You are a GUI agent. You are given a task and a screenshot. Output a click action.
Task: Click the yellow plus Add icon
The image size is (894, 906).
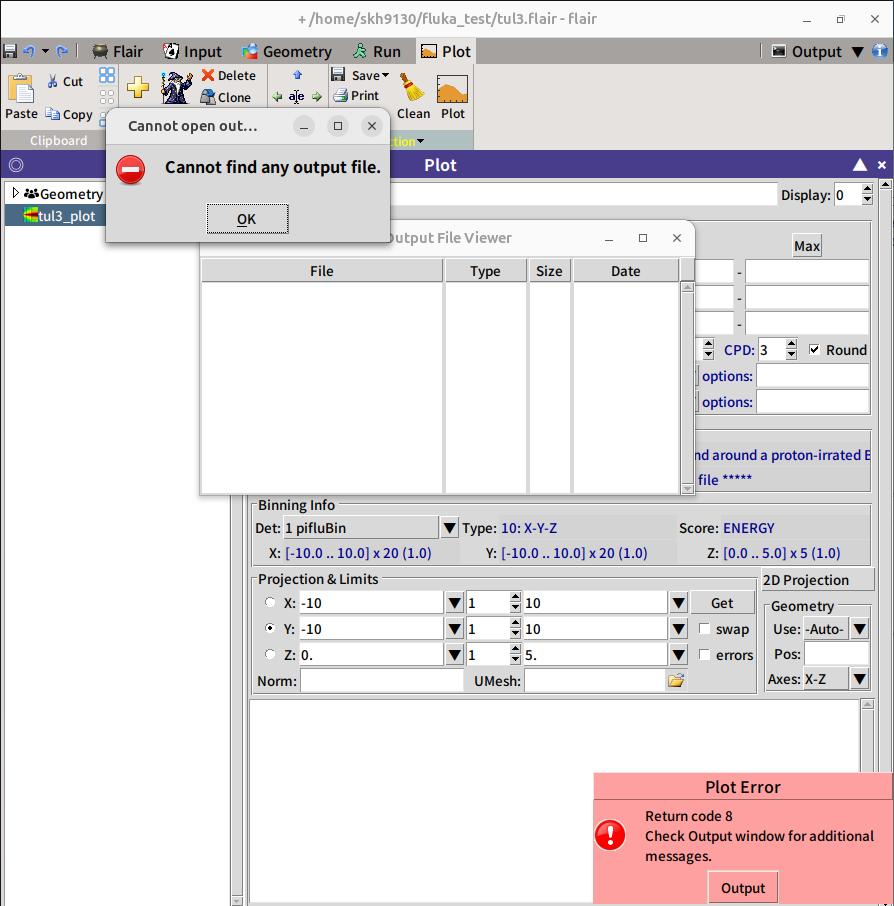[138, 88]
